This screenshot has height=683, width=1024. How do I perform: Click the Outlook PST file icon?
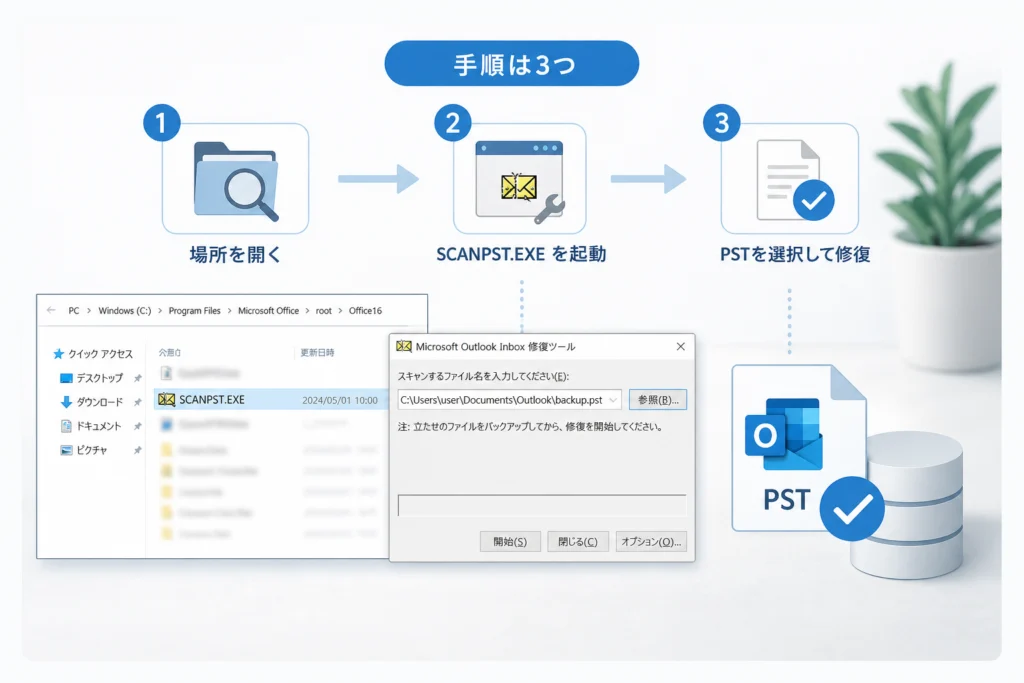point(799,448)
